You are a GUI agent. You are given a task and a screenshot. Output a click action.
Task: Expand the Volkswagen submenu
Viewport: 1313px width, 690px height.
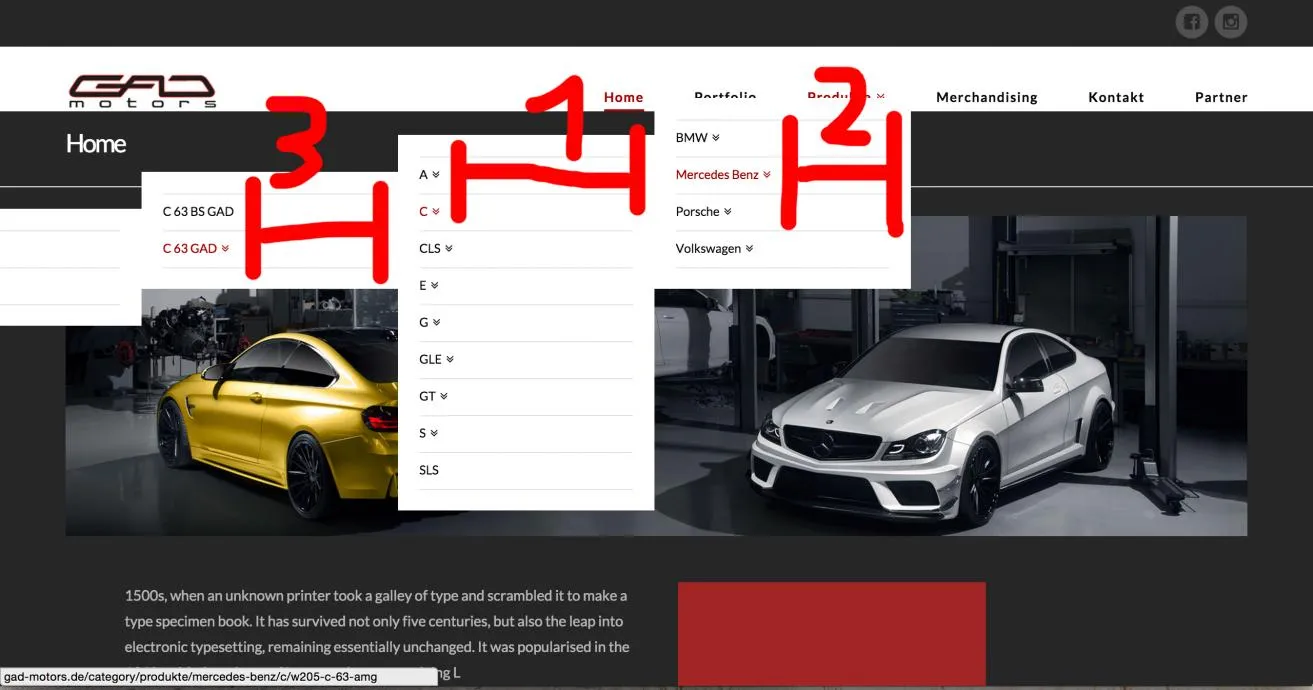pyautogui.click(x=714, y=249)
